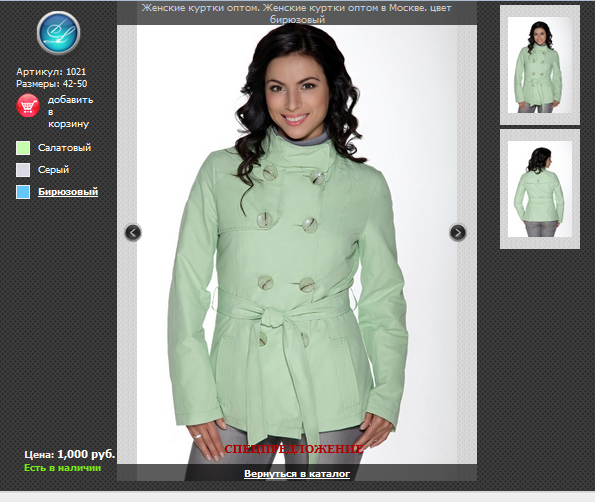This screenshot has width=595, height=502.
Task: Click the Артикул: 1021 label
Action: point(51,72)
